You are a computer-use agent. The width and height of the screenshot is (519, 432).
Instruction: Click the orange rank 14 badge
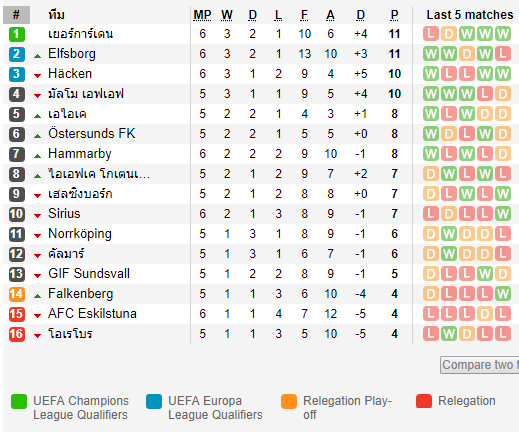tap(17, 294)
